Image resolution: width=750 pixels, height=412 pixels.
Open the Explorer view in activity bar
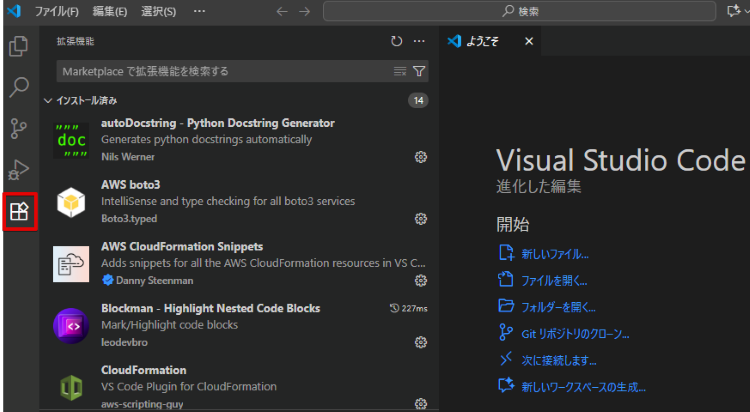[x=19, y=46]
